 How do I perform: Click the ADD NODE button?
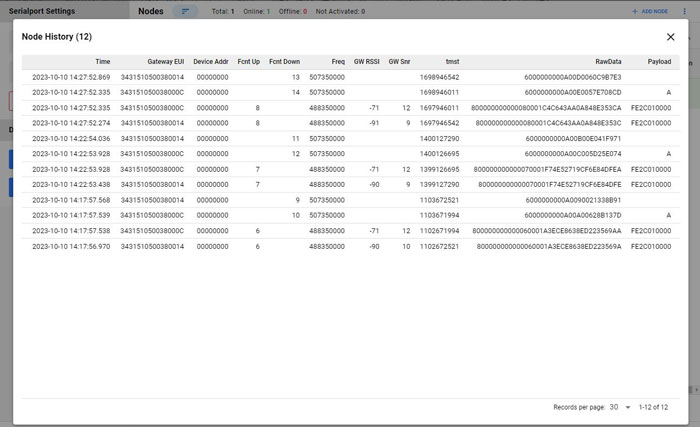click(649, 11)
